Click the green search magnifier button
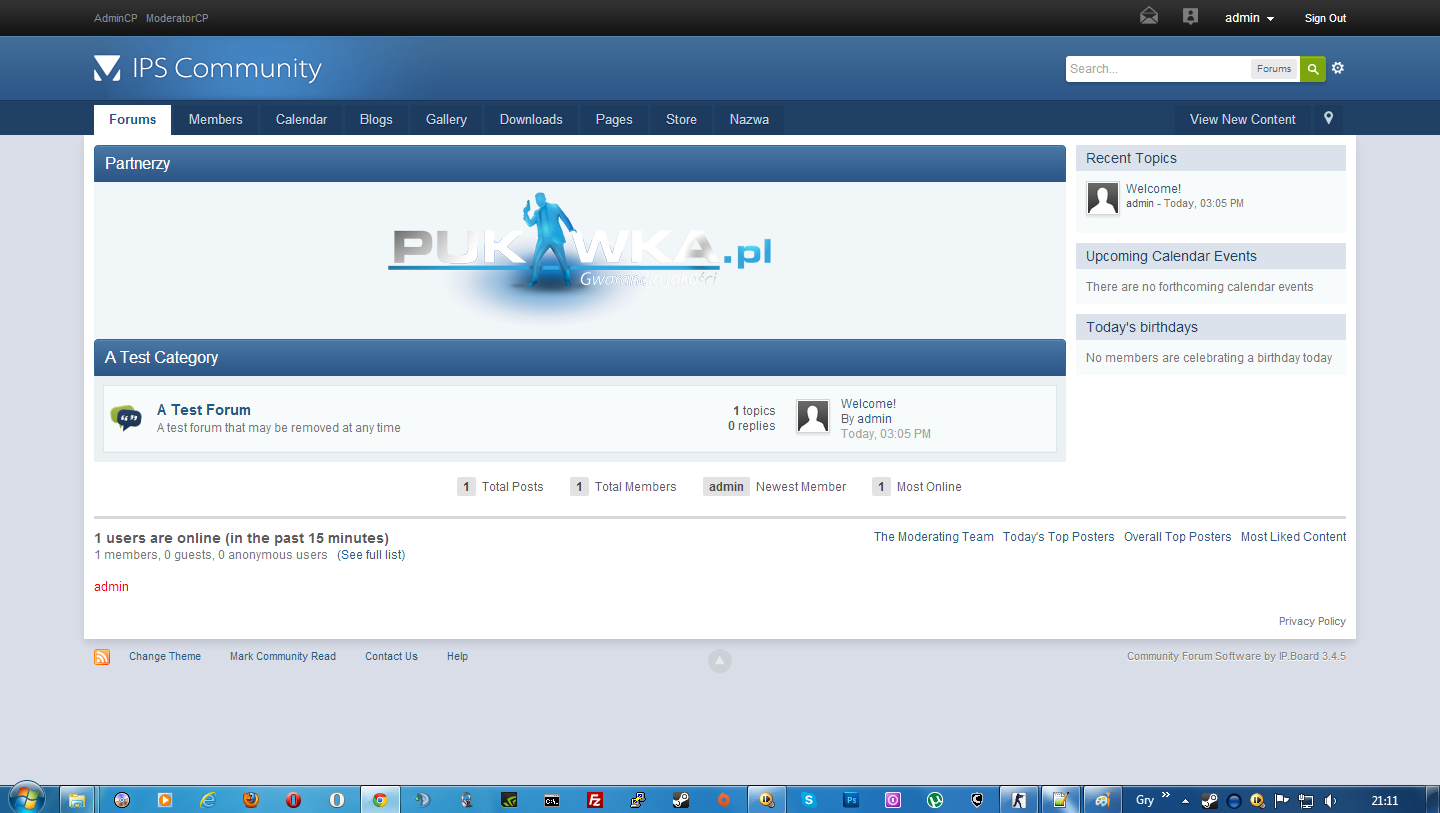The height and width of the screenshot is (813, 1440). tap(1313, 69)
